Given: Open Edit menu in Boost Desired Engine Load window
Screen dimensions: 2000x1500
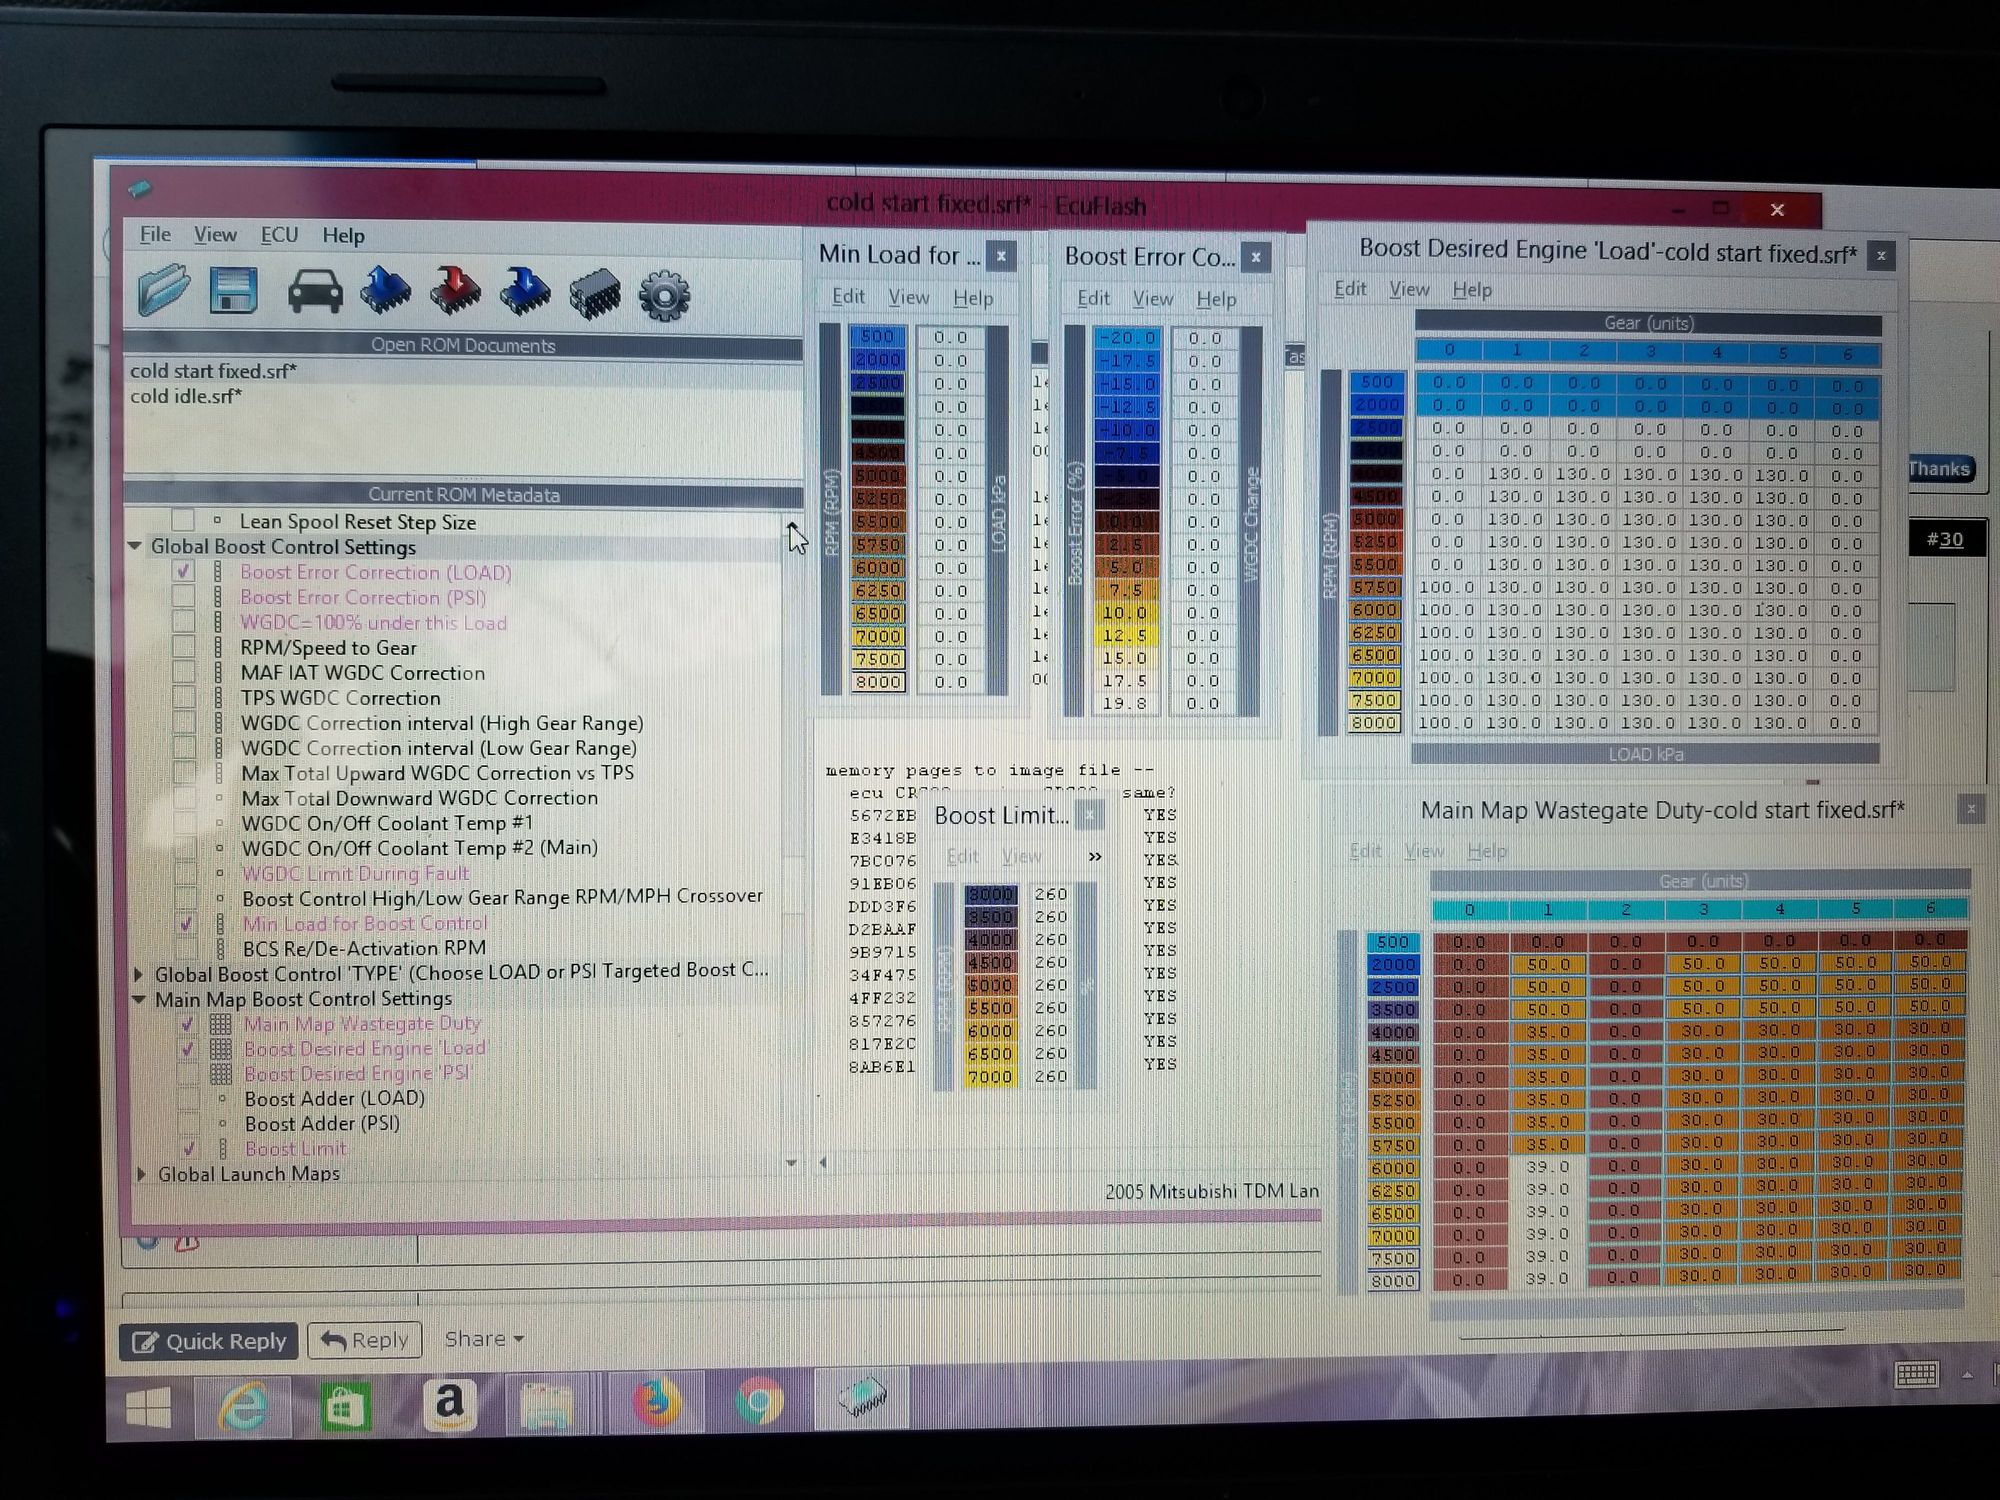Looking at the screenshot, I should pos(1350,289).
